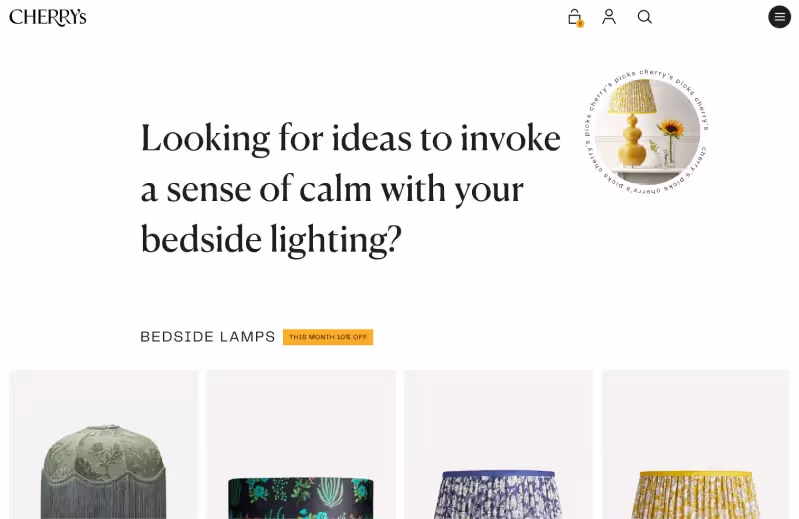This screenshot has height=519, width=799.
Task: Click the "This month 10% off" badge
Action: [328, 337]
